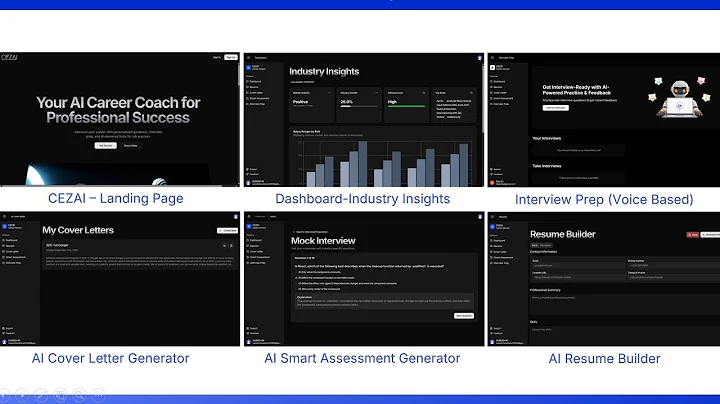The width and height of the screenshot is (720, 404).
Task: Click the user avatar in Mock Interview screenshot
Action: tap(479, 217)
